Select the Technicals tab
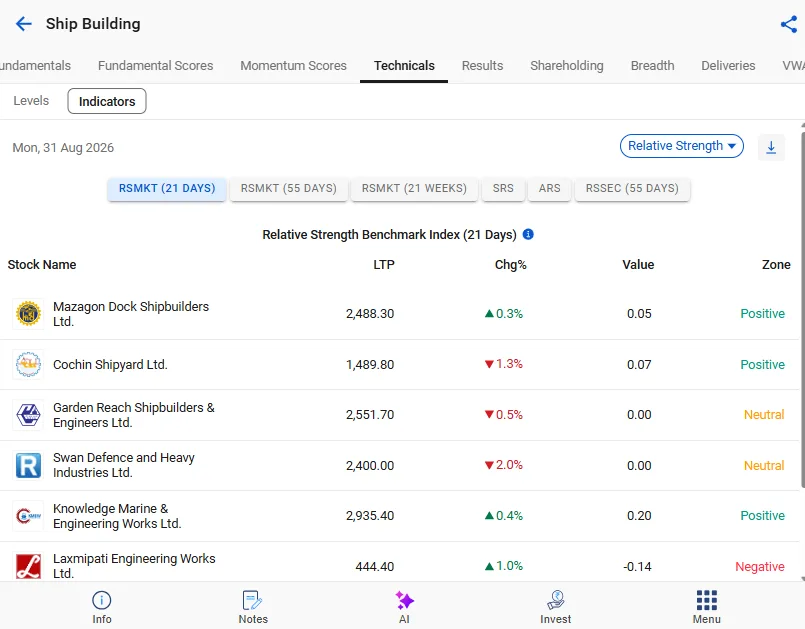 click(404, 66)
